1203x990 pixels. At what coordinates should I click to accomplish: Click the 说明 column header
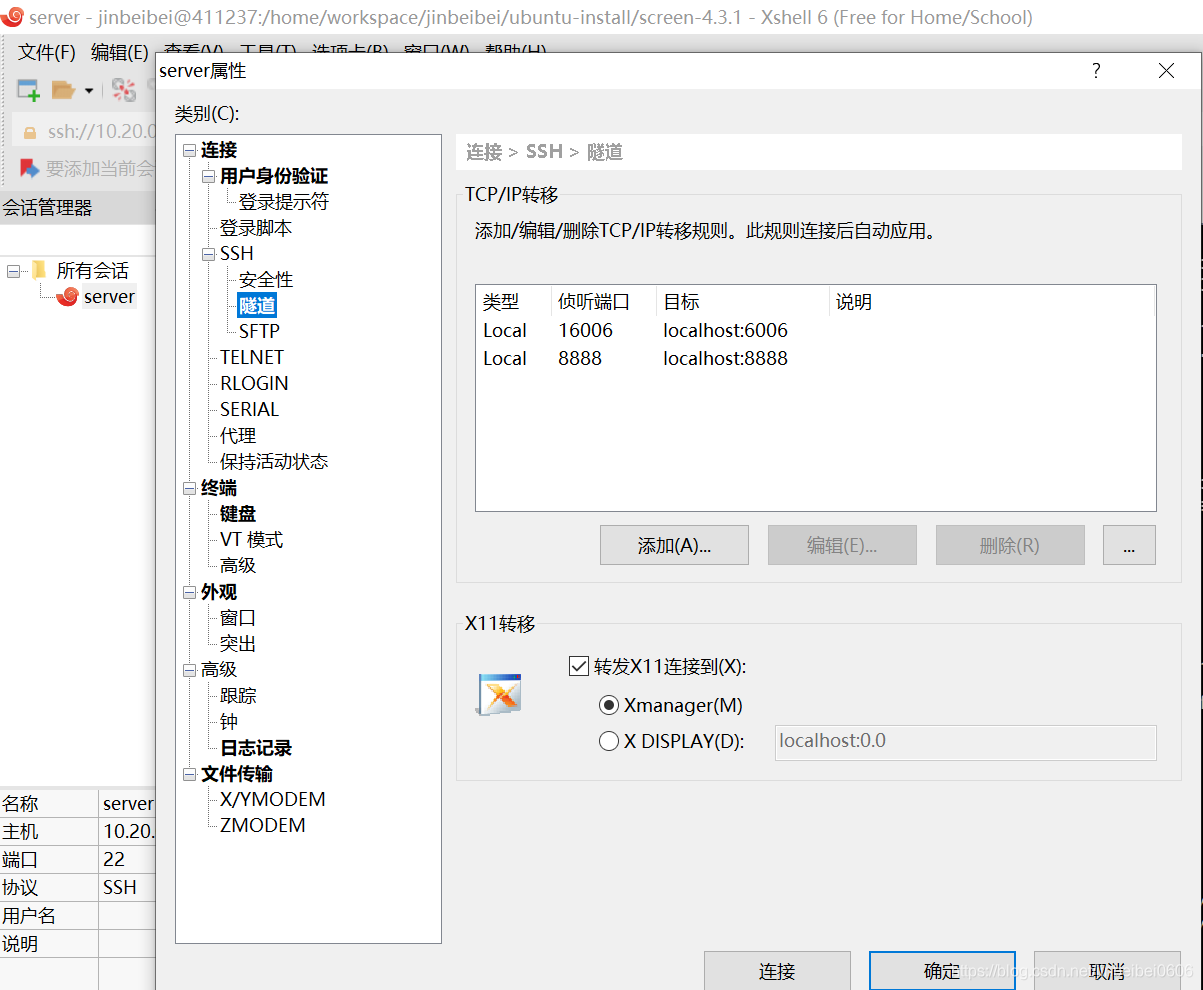(992, 302)
